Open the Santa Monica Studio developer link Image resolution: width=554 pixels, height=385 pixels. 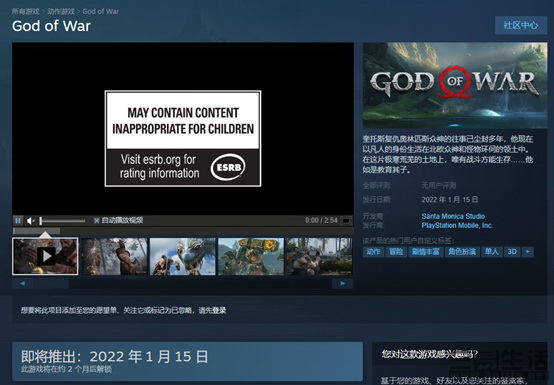(x=453, y=216)
